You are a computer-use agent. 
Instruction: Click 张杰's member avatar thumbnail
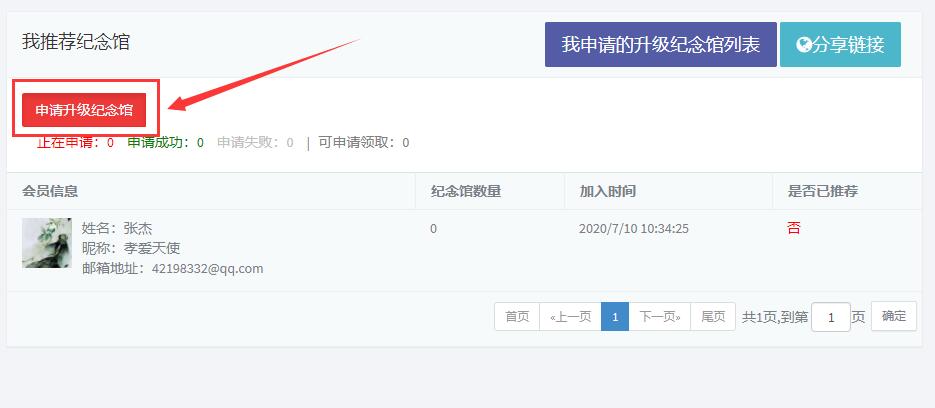pos(47,243)
